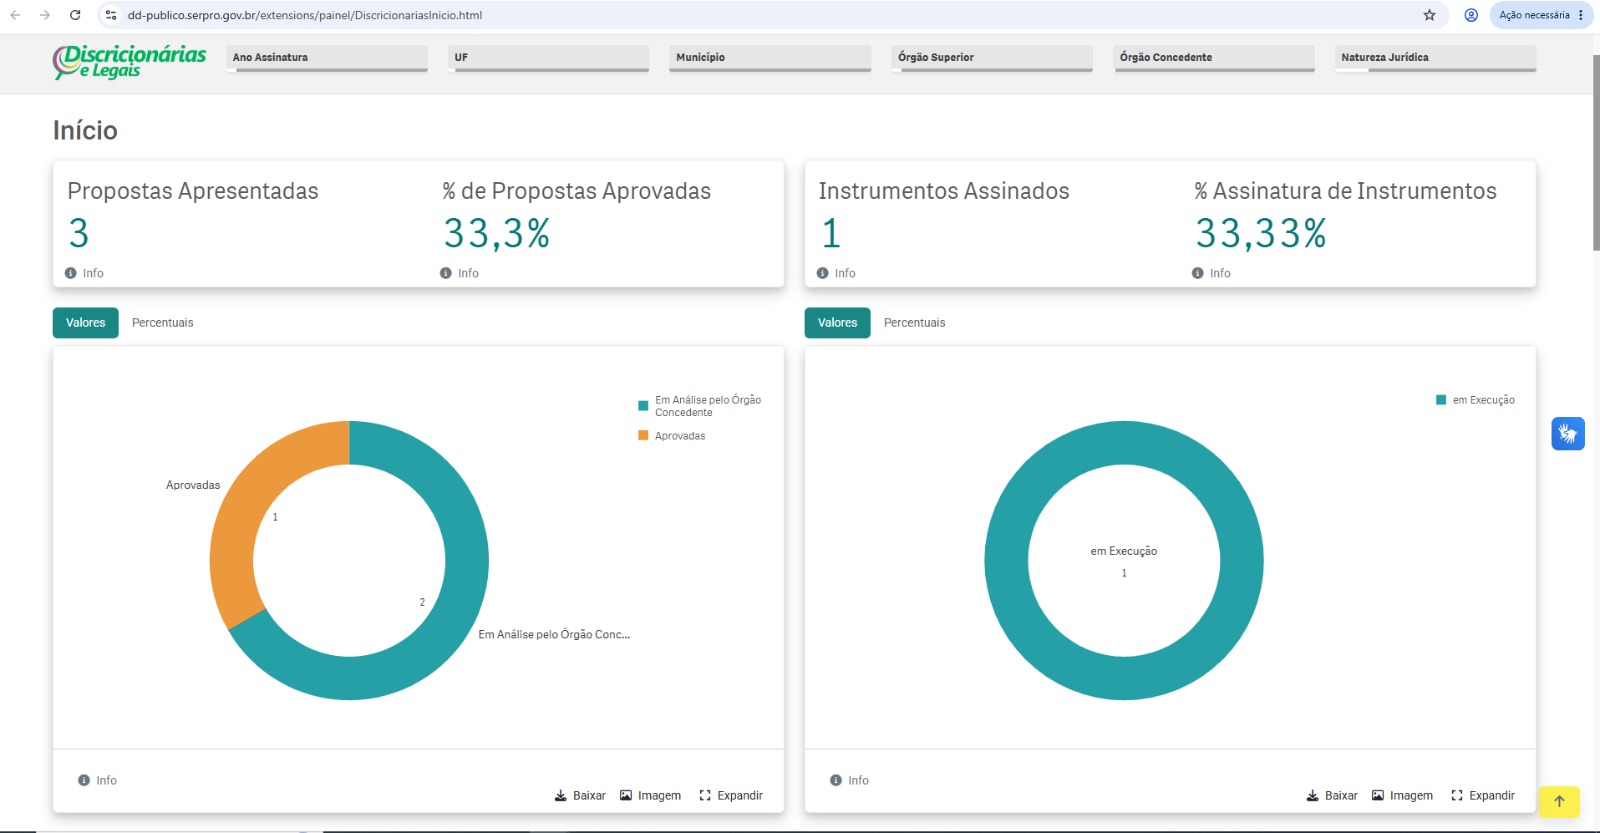
Task: Open Info icon below proposals donut chart
Action: (84, 780)
